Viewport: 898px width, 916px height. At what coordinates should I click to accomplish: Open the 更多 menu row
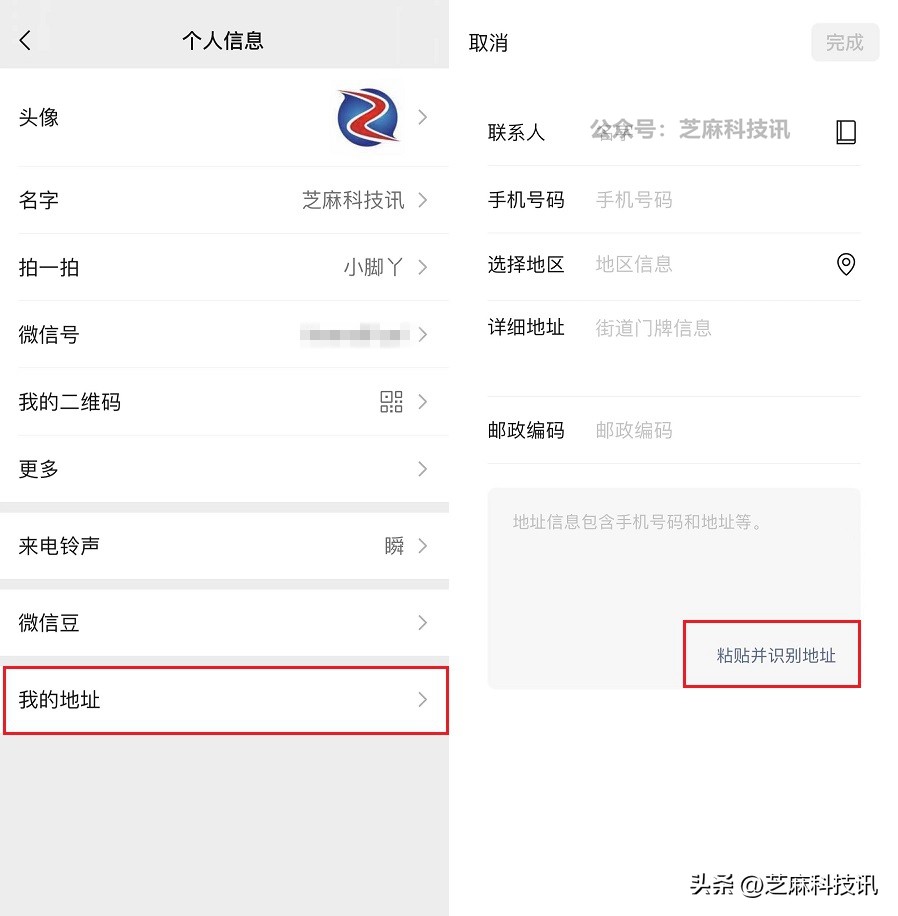pyautogui.click(x=224, y=469)
